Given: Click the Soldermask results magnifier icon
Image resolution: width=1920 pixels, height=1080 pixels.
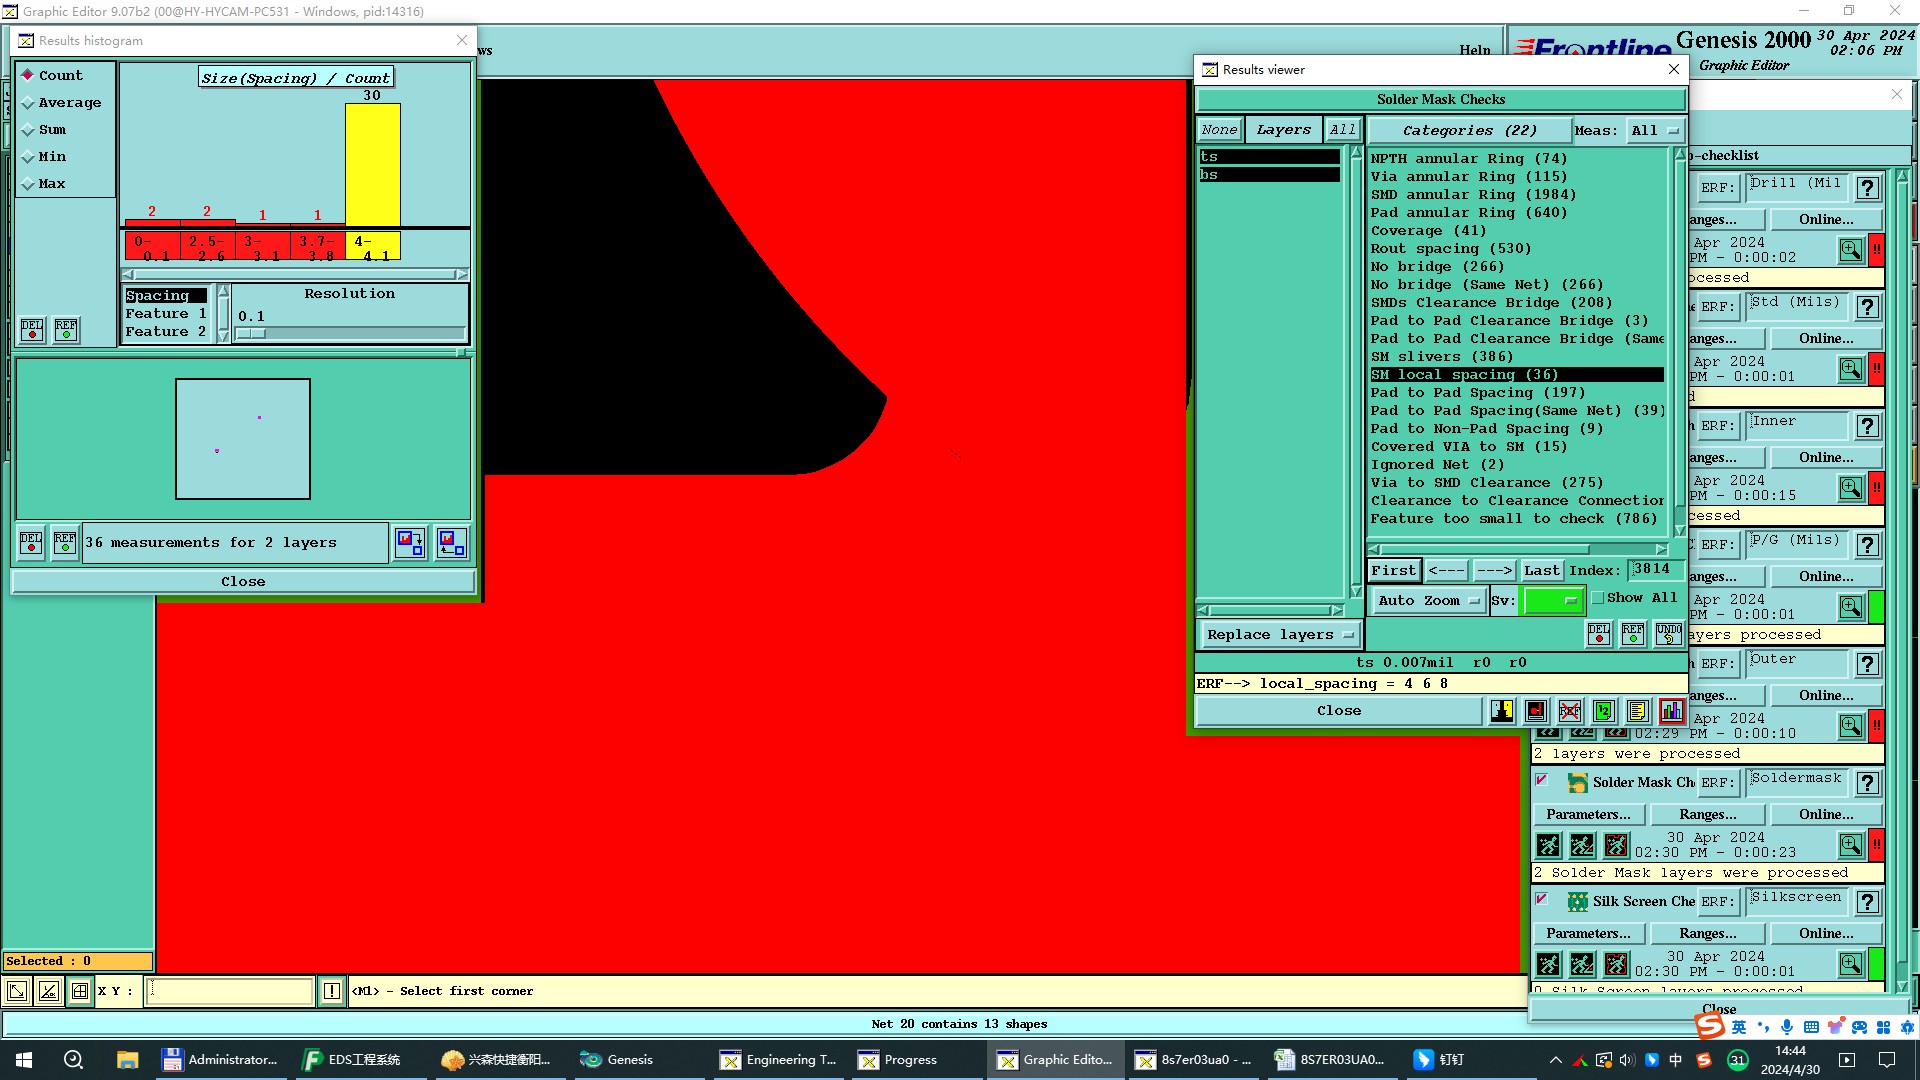Looking at the screenshot, I should click(1850, 845).
